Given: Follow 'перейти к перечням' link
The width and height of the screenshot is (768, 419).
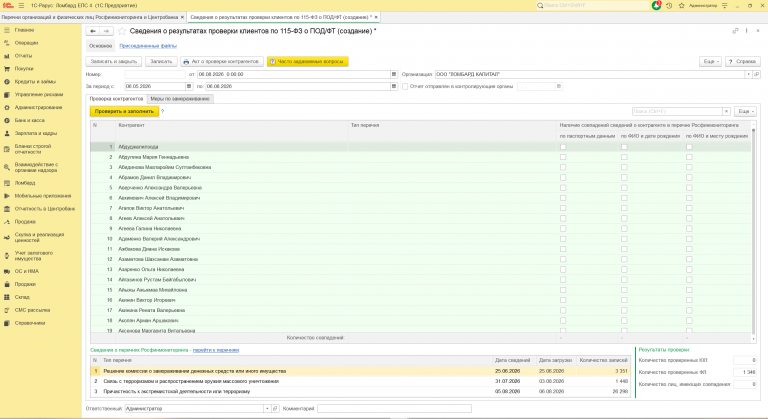Looking at the screenshot, I should (x=216, y=350).
